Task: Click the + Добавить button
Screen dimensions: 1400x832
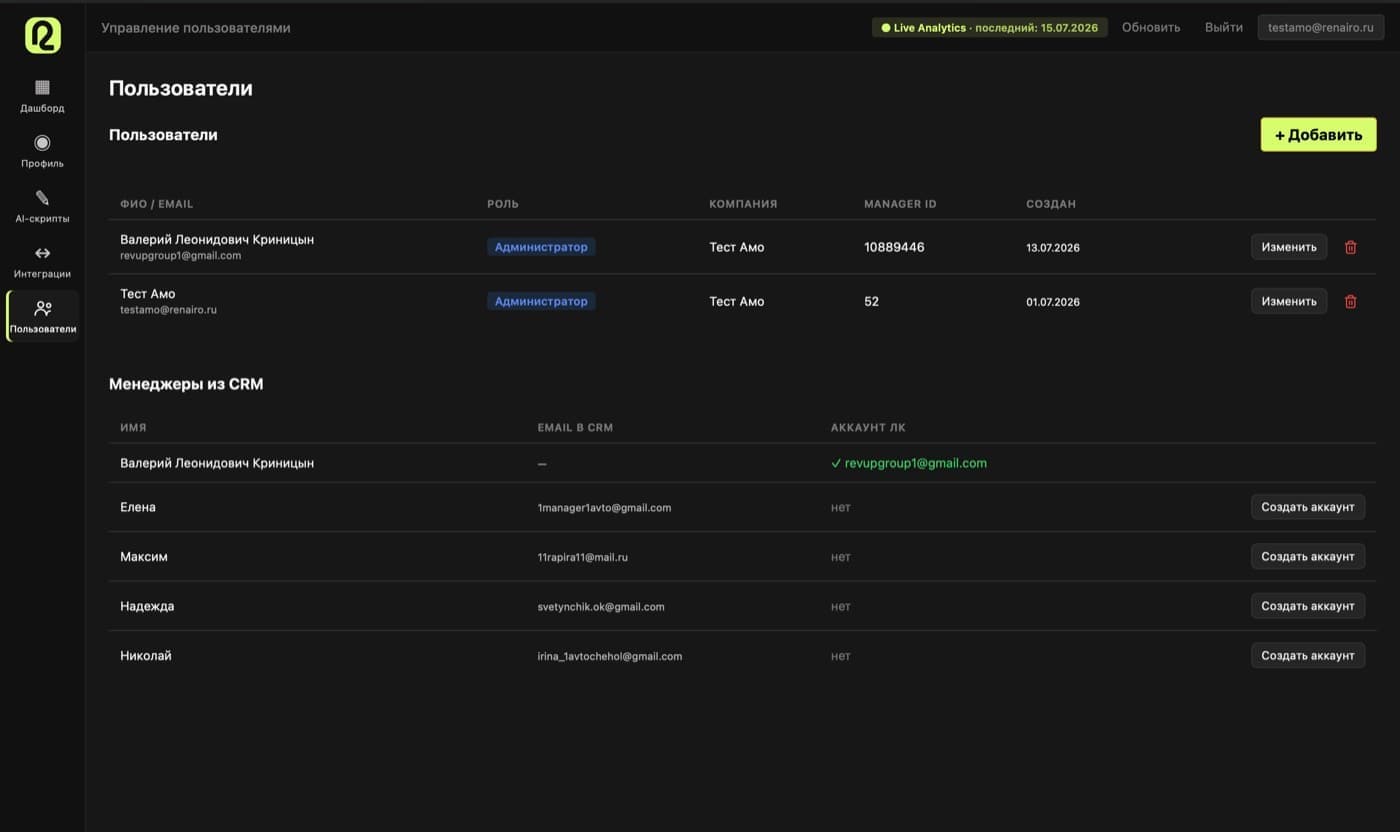Action: tap(1318, 135)
